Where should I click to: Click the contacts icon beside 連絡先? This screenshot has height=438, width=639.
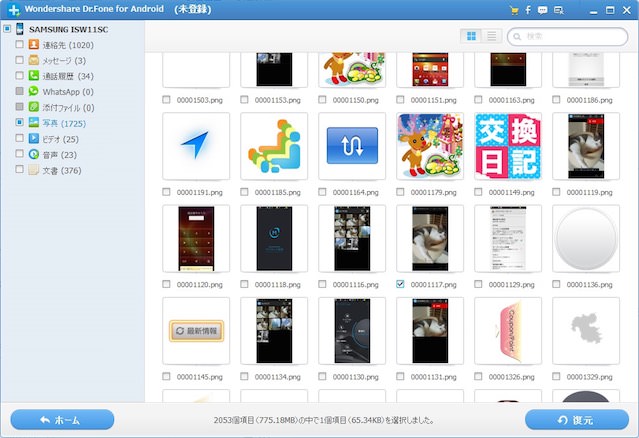point(34,44)
